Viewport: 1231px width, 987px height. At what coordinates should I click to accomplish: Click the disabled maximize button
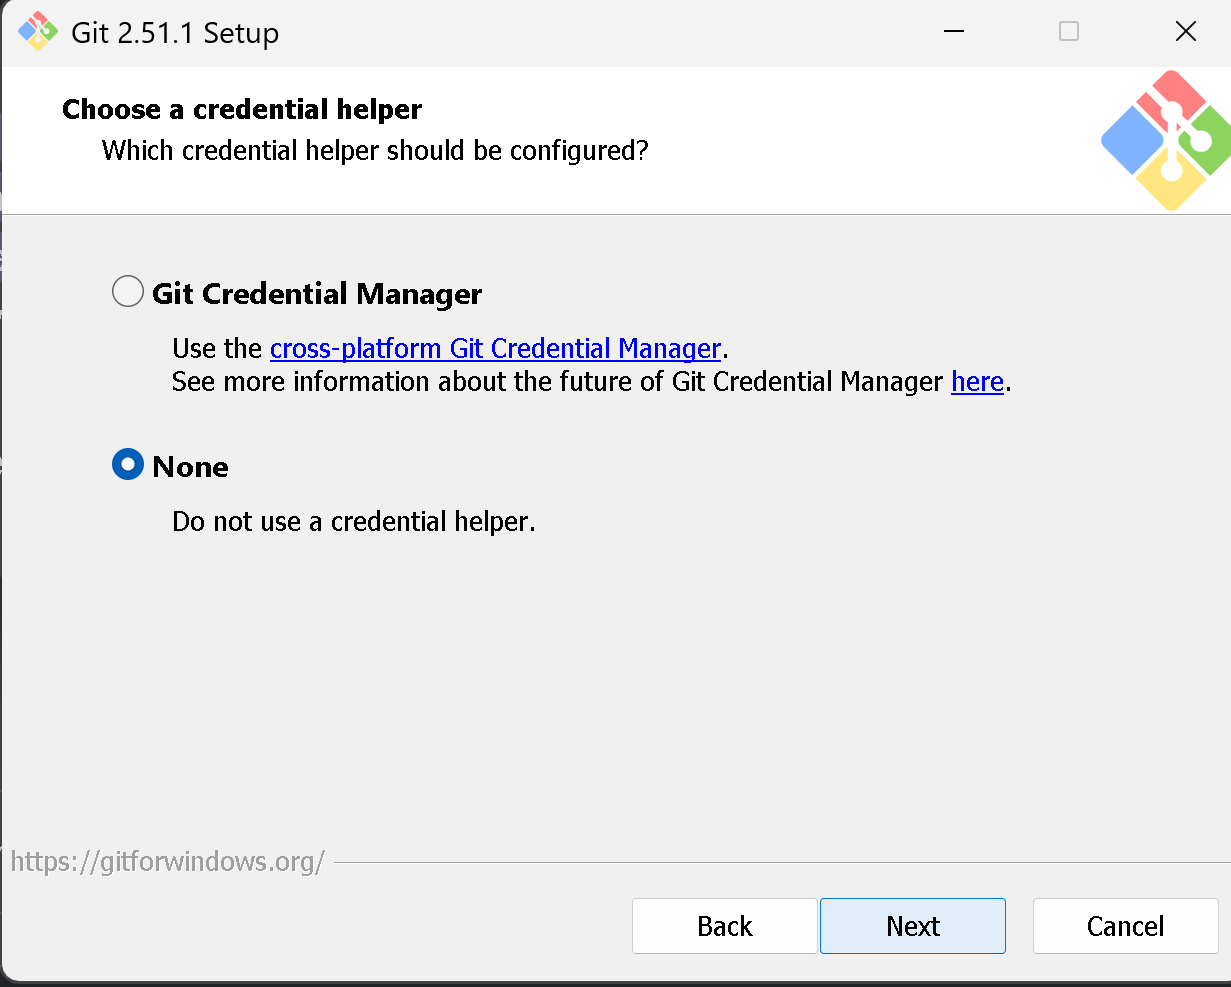(x=1069, y=32)
